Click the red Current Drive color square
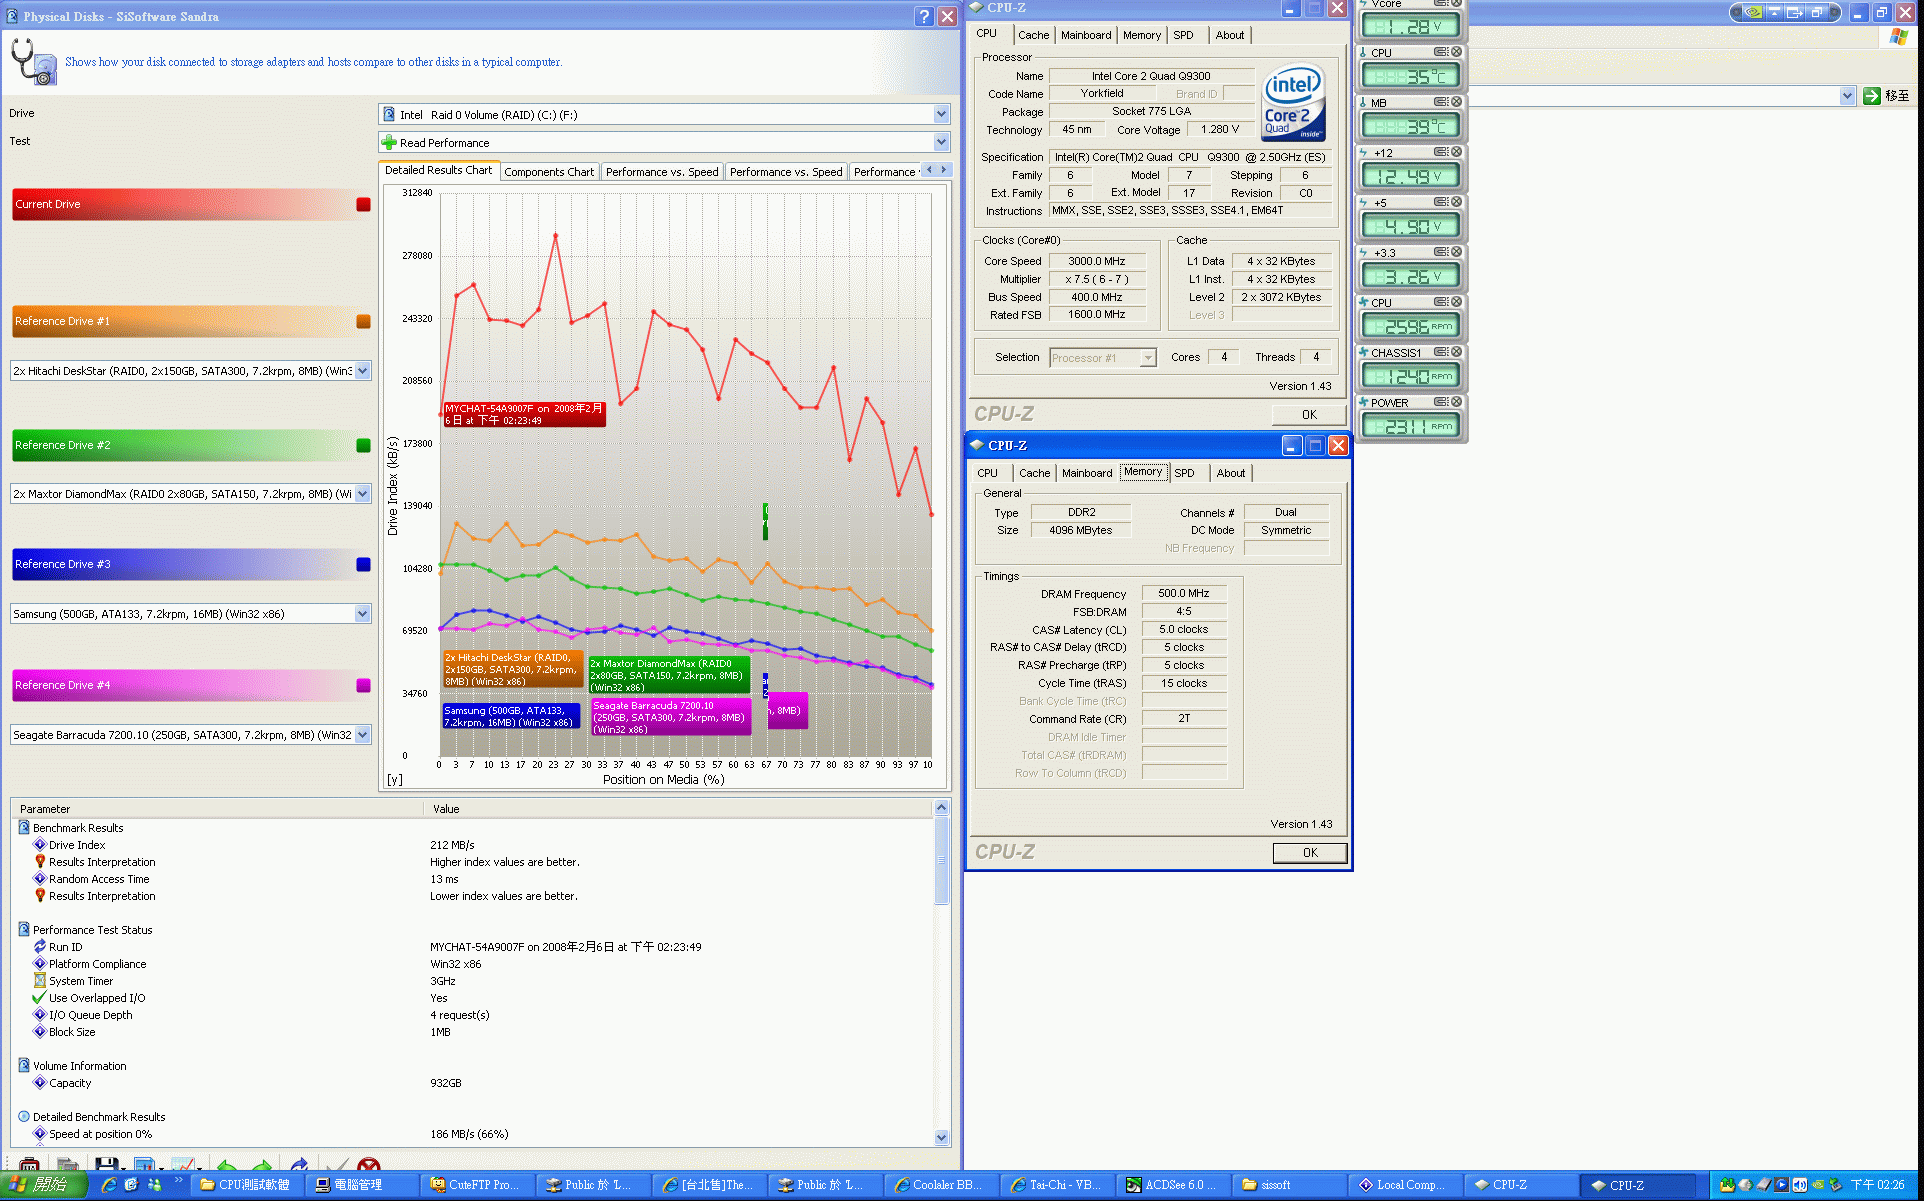The image size is (1924, 1201). (363, 204)
